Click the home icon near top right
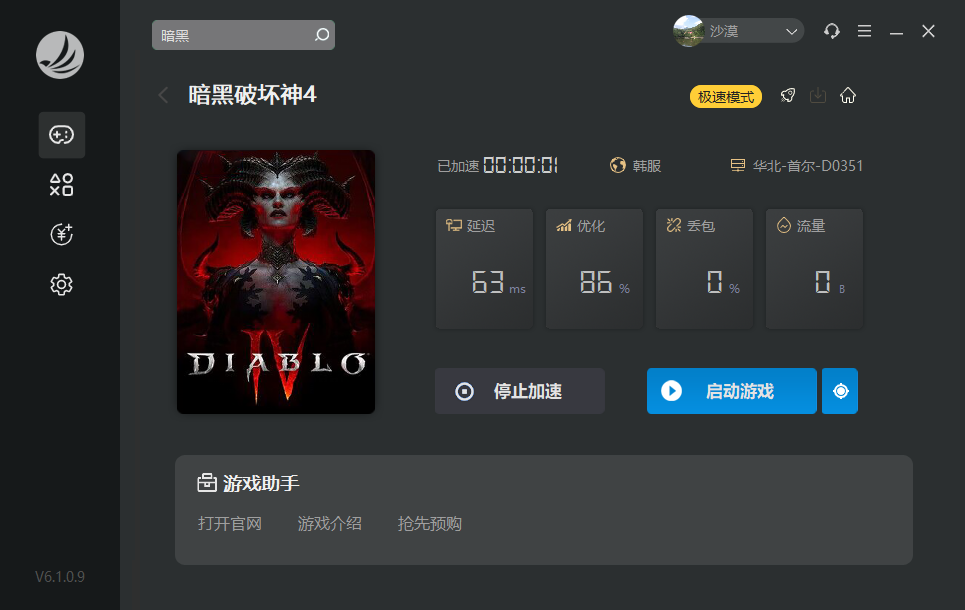 (x=848, y=96)
